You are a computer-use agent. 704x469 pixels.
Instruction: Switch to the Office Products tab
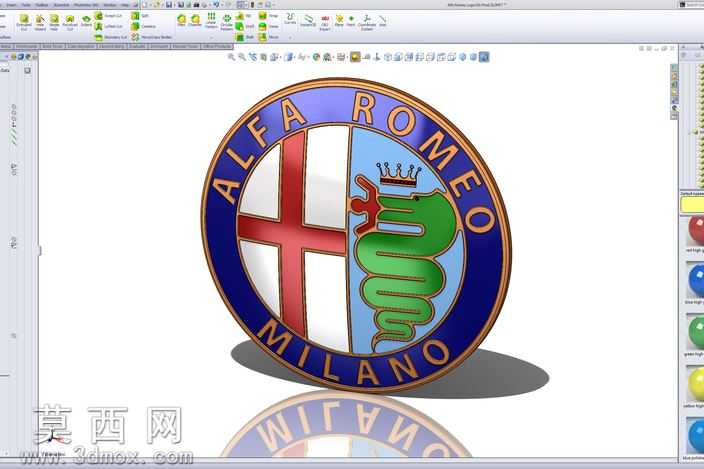click(217, 46)
